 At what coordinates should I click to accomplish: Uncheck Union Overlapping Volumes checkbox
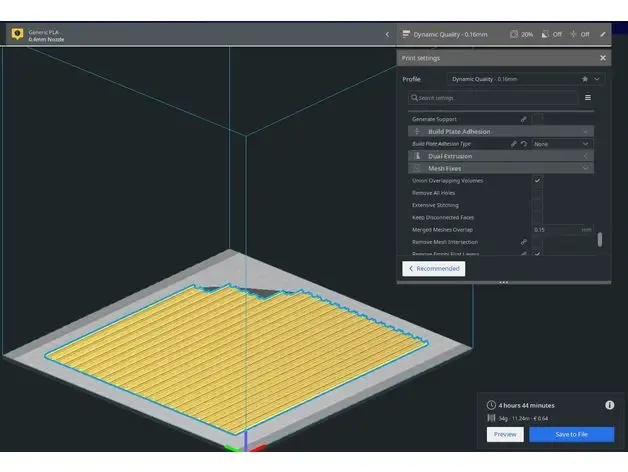click(x=537, y=180)
